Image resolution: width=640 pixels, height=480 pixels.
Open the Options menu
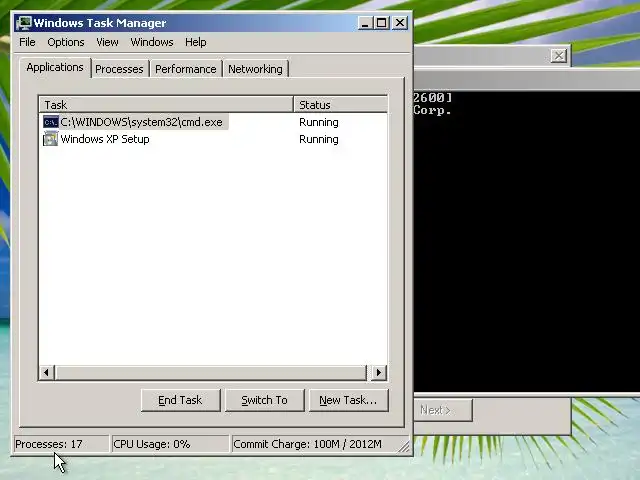tap(66, 42)
